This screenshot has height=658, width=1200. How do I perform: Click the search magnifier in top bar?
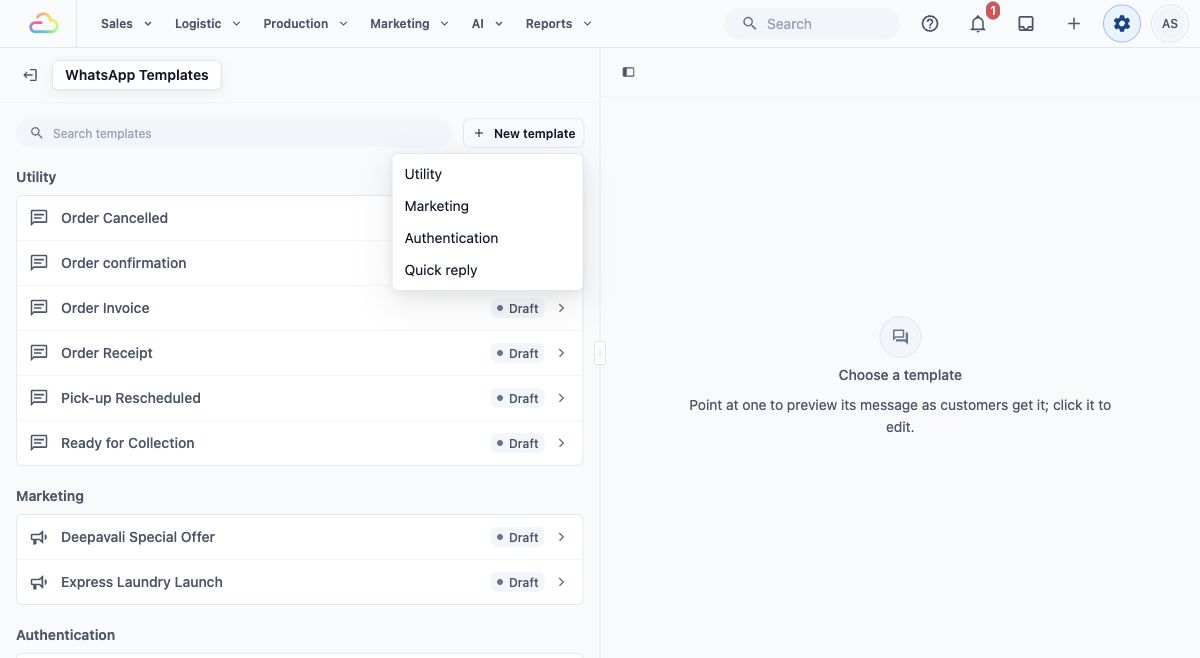(x=750, y=23)
